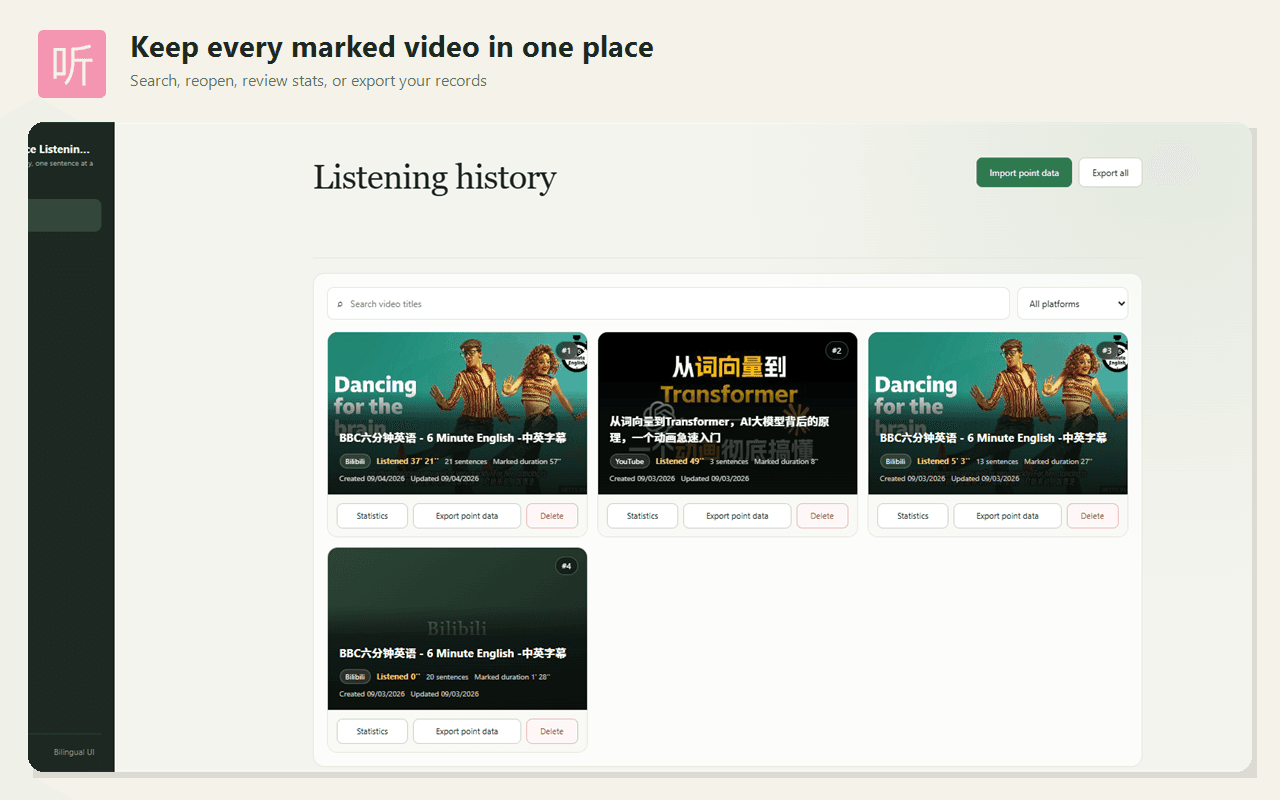Click the #1 badge on the first card

(566, 351)
